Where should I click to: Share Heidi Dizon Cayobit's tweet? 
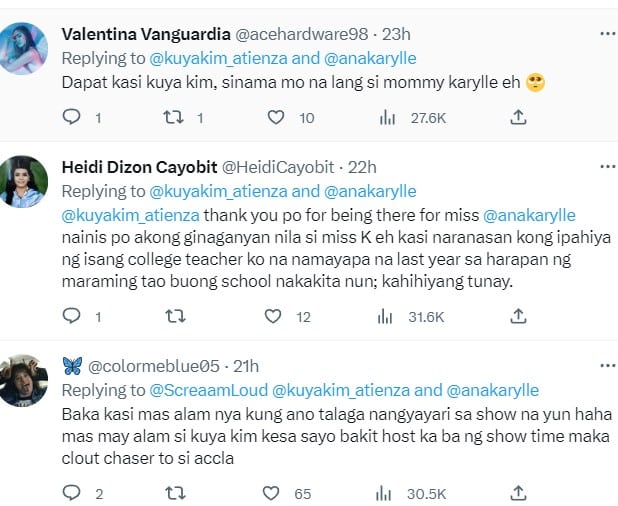coord(518,317)
